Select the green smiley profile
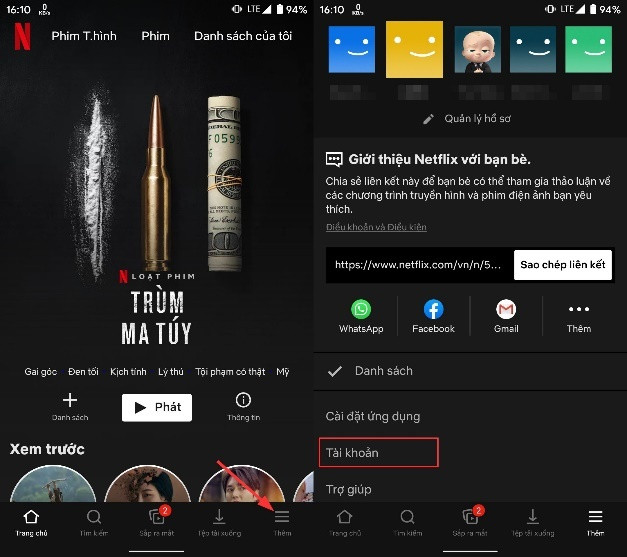Image resolution: width=627 pixels, height=557 pixels. [x=588, y=50]
